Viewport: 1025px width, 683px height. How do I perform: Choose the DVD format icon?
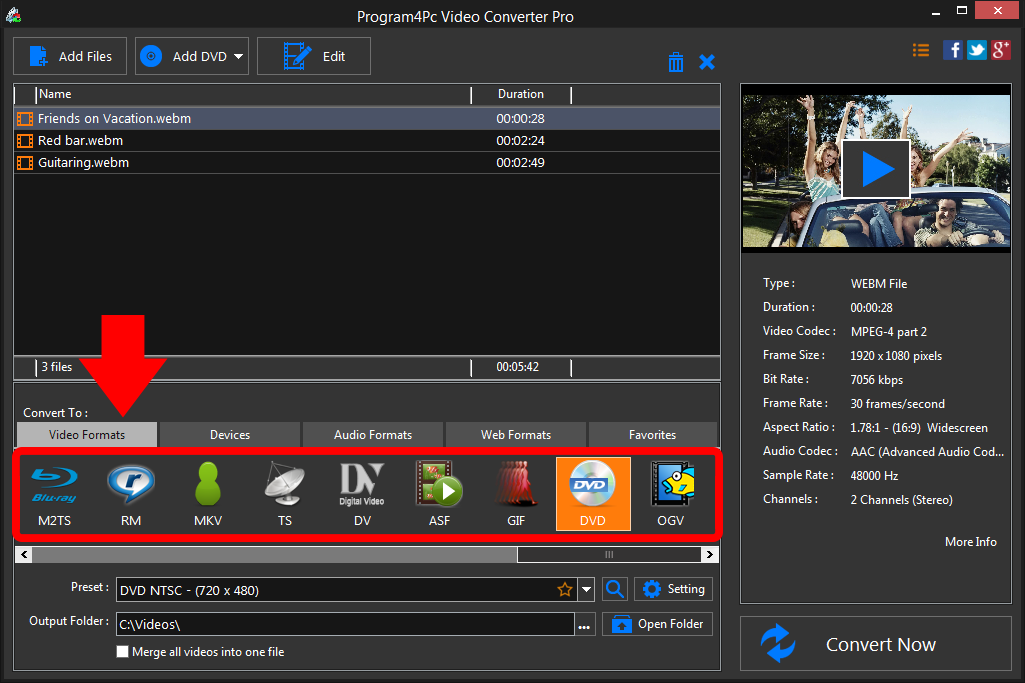(x=593, y=492)
